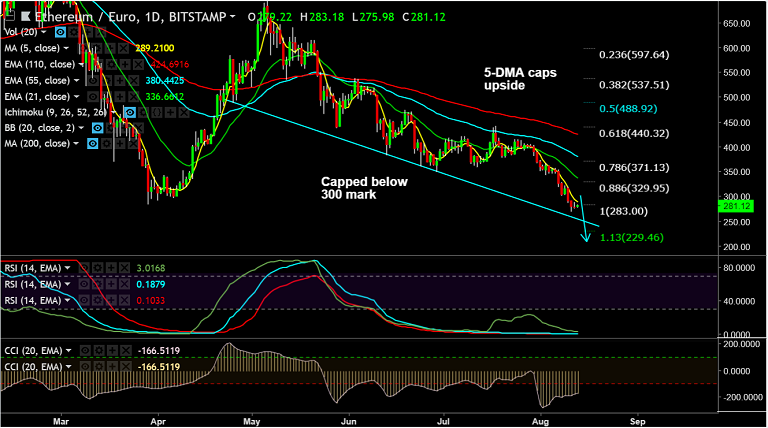The width and height of the screenshot is (768, 428).
Task: Click plus icon on Ichimoku row
Action: [x=170, y=112]
